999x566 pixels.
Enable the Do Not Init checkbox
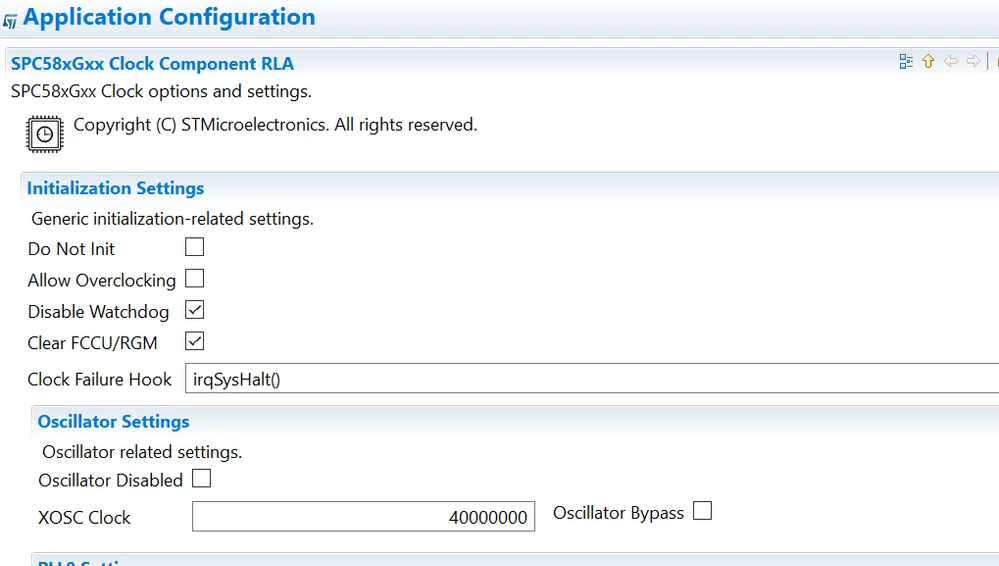(x=194, y=247)
